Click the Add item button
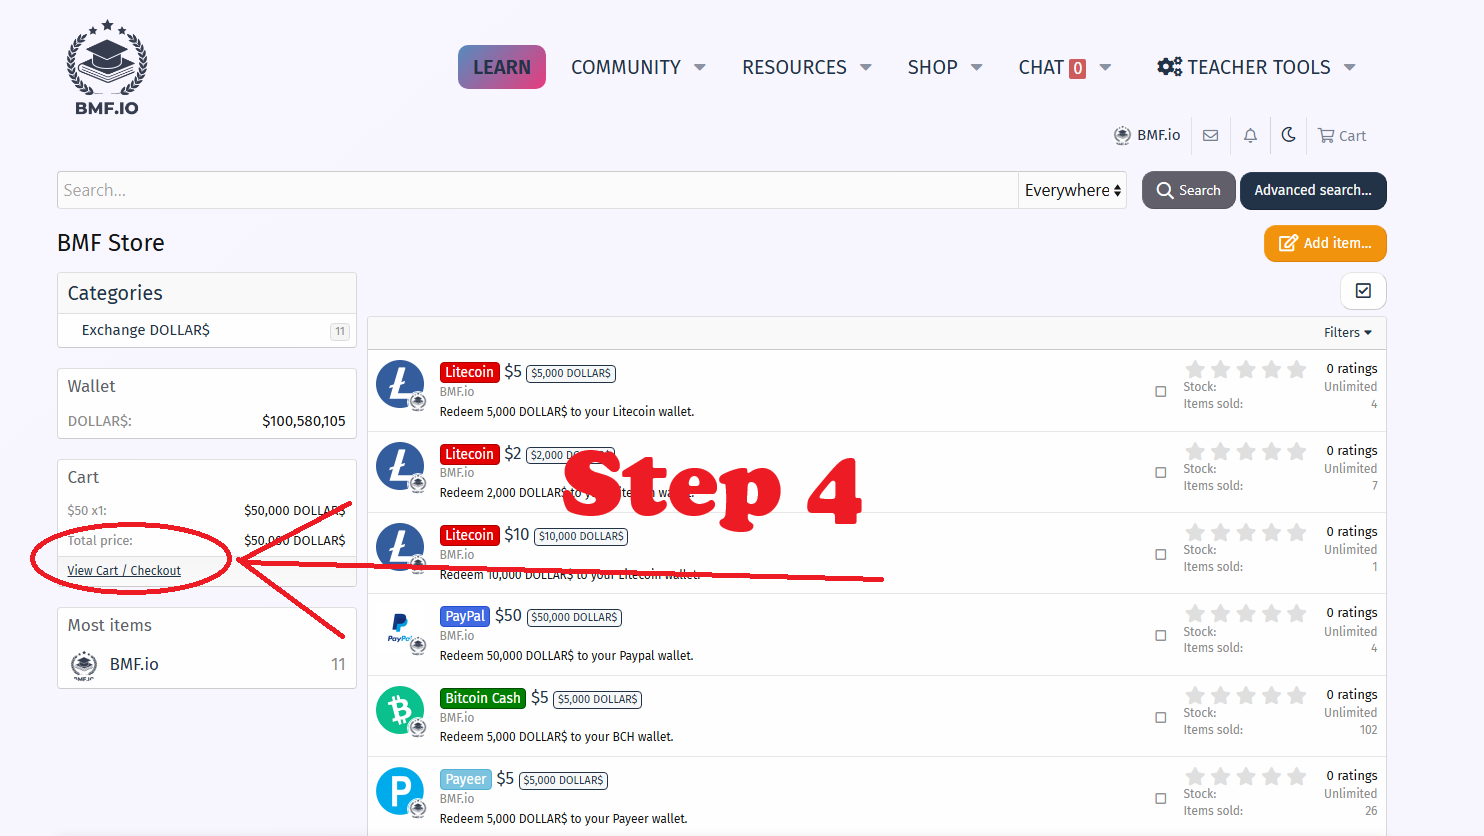Viewport: 1484px width, 836px height. [x=1325, y=243]
